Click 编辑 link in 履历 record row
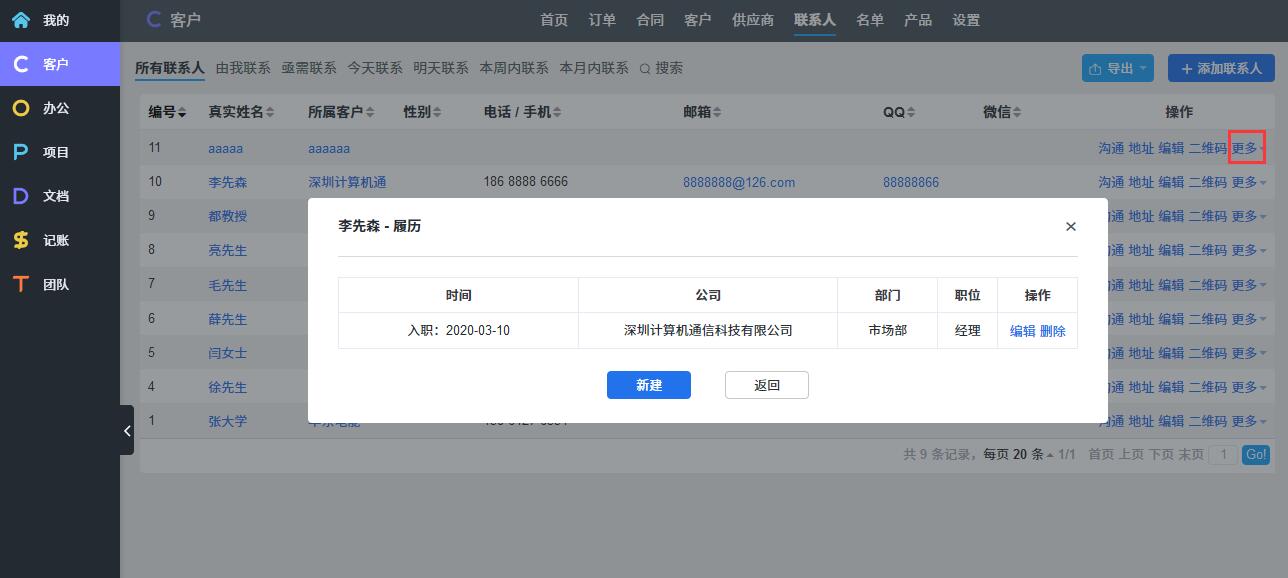The height and width of the screenshot is (578, 1288). [1023, 331]
